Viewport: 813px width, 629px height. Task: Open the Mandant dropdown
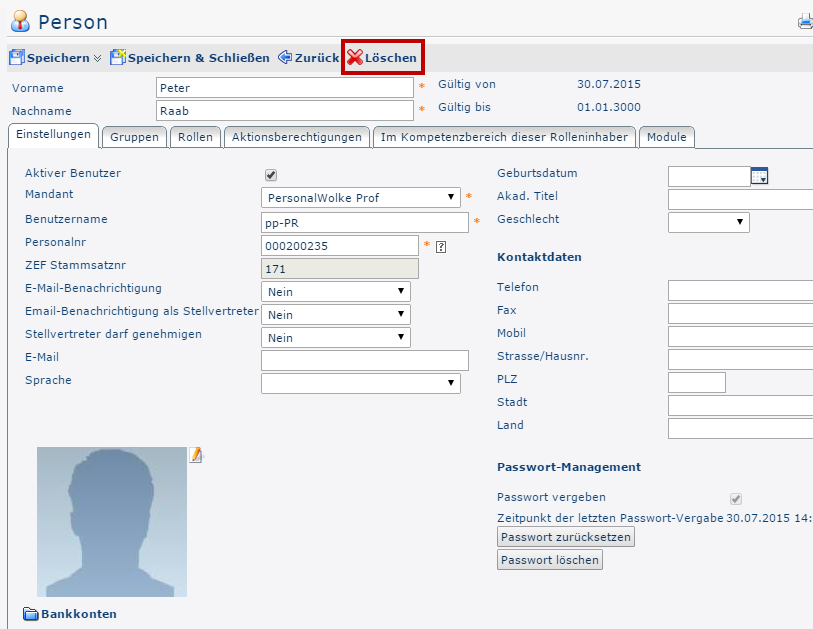point(361,198)
